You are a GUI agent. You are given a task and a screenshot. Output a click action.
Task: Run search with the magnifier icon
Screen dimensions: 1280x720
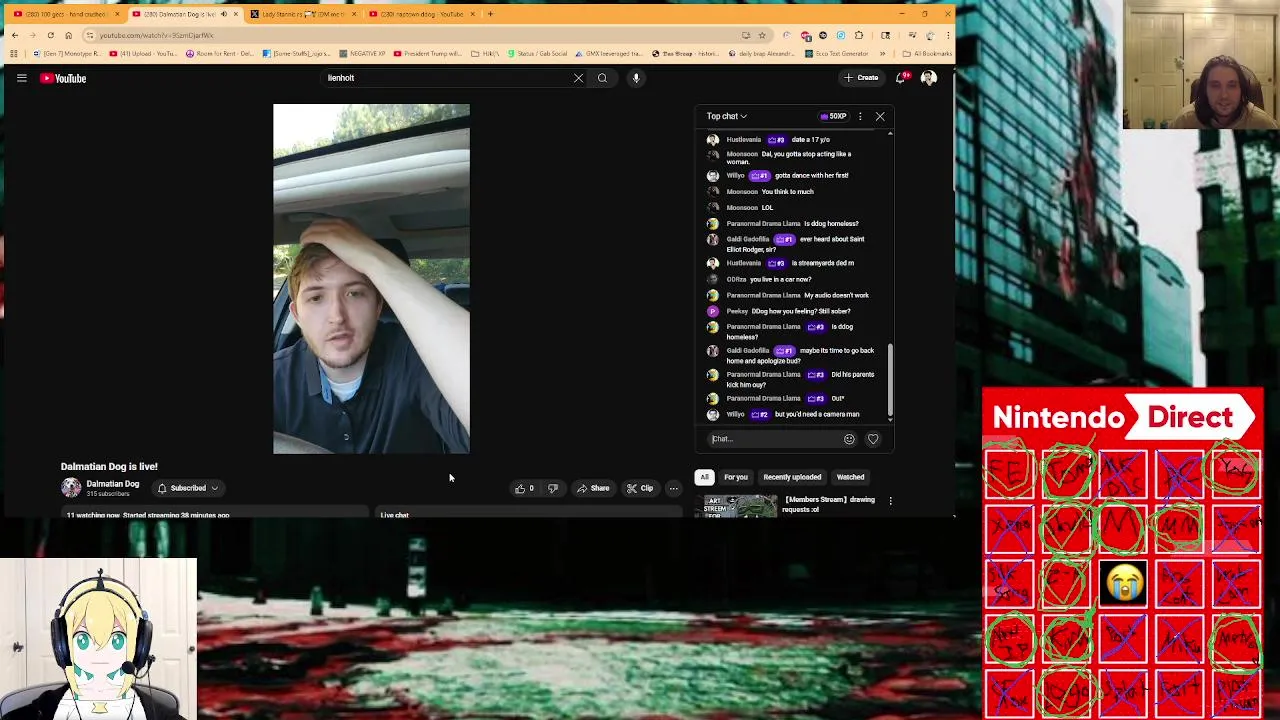[x=602, y=78]
